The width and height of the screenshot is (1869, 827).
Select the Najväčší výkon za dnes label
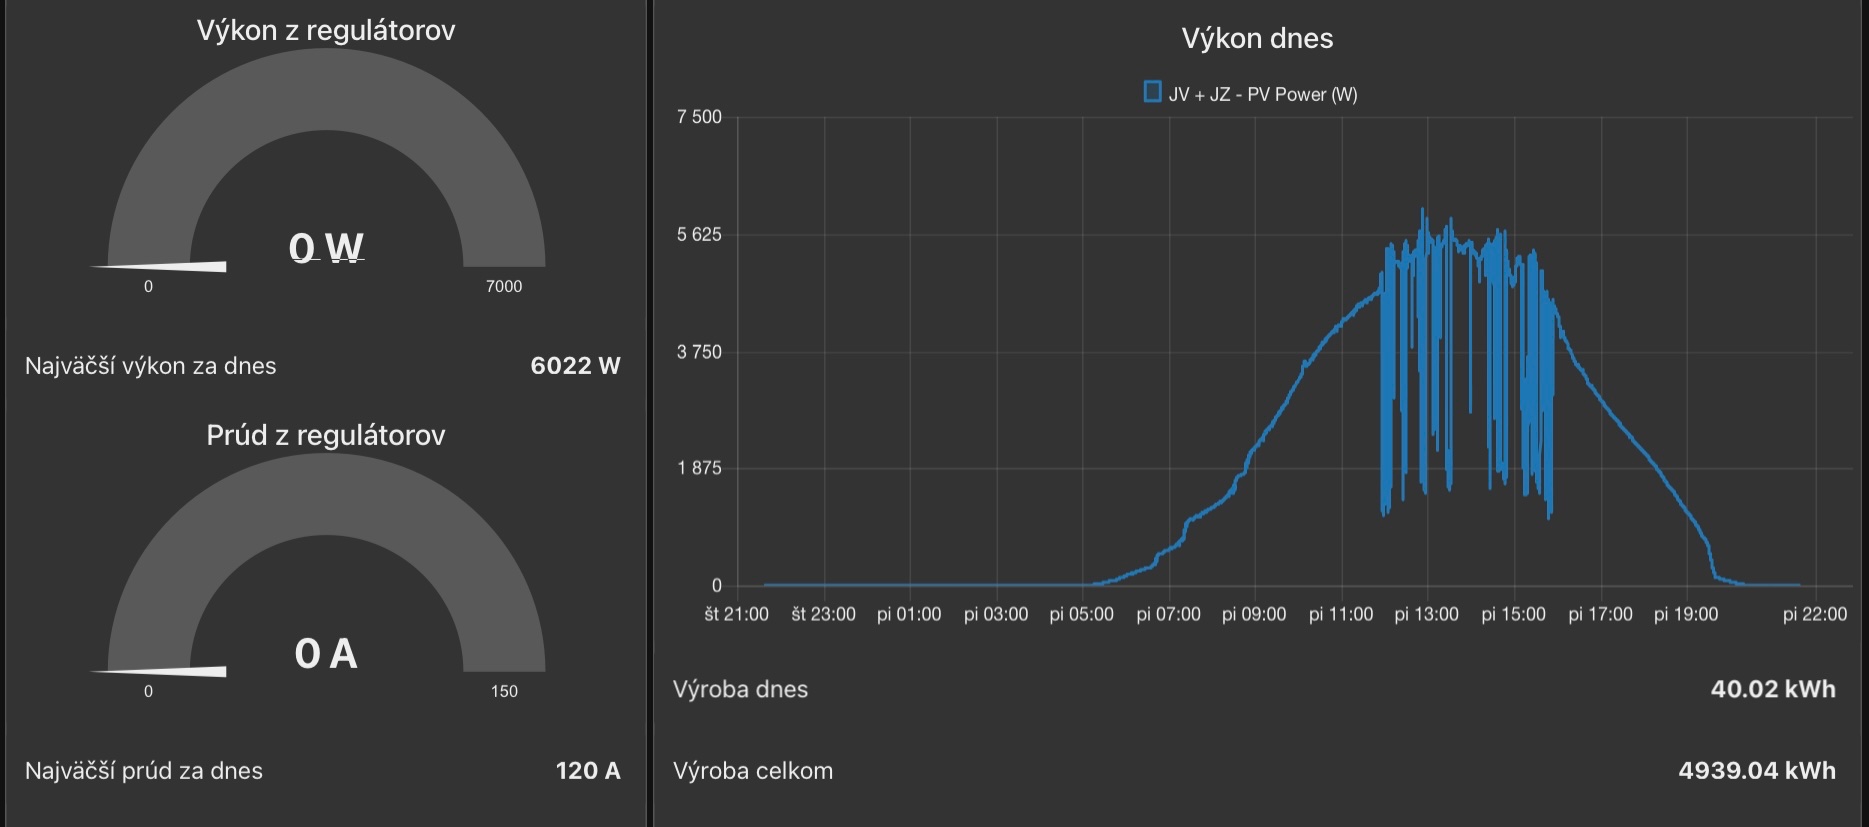coord(151,366)
